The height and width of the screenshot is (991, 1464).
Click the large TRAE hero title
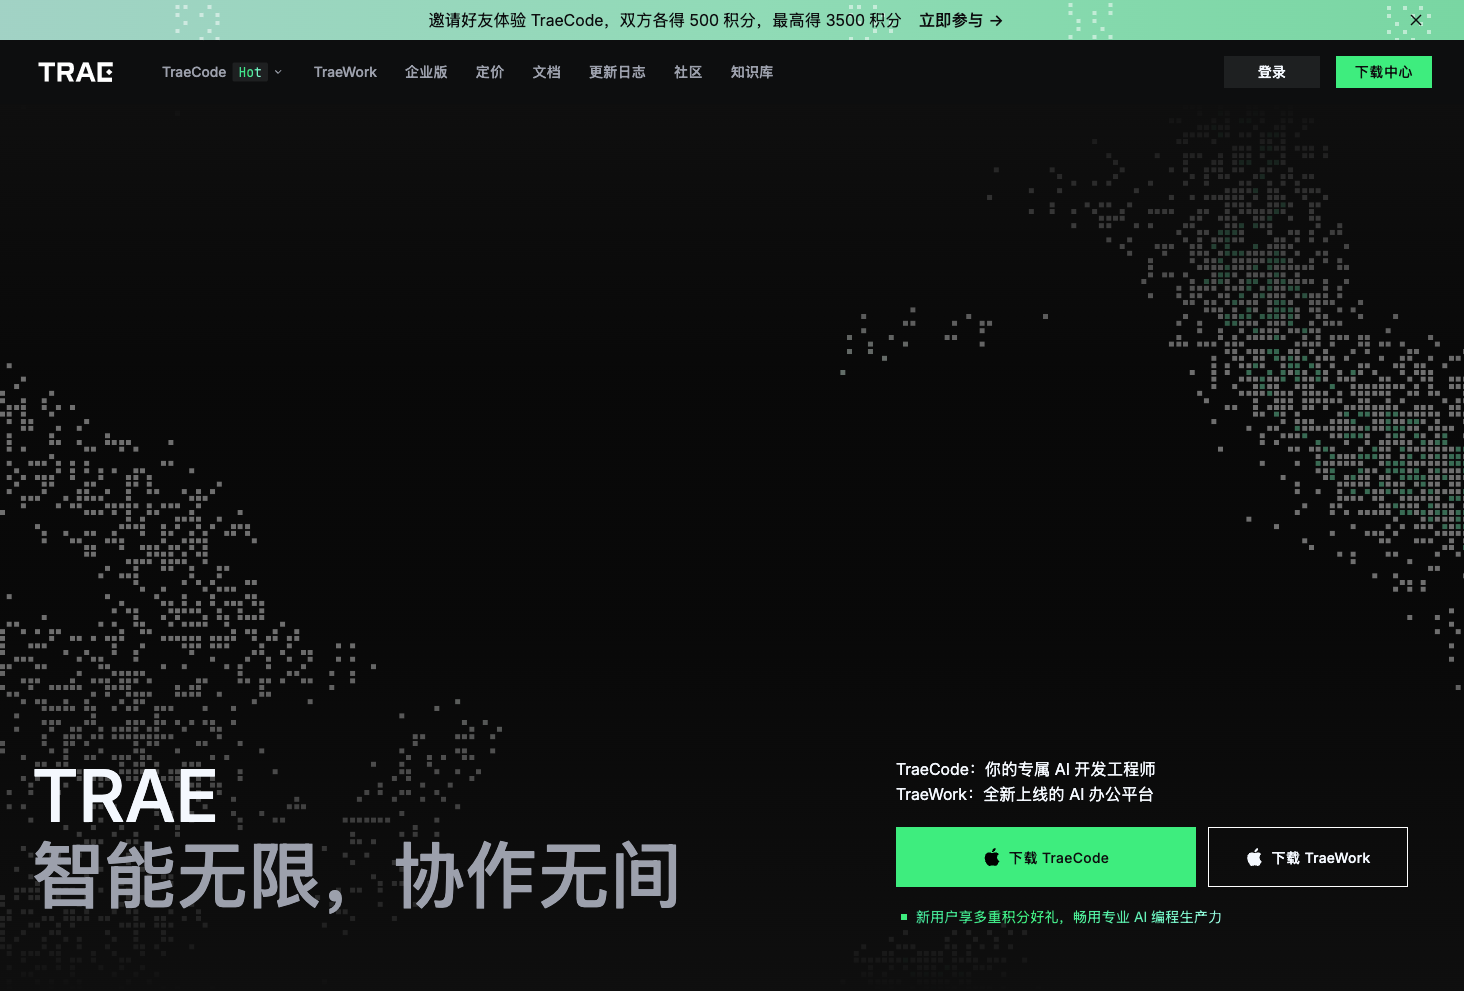pyautogui.click(x=126, y=797)
